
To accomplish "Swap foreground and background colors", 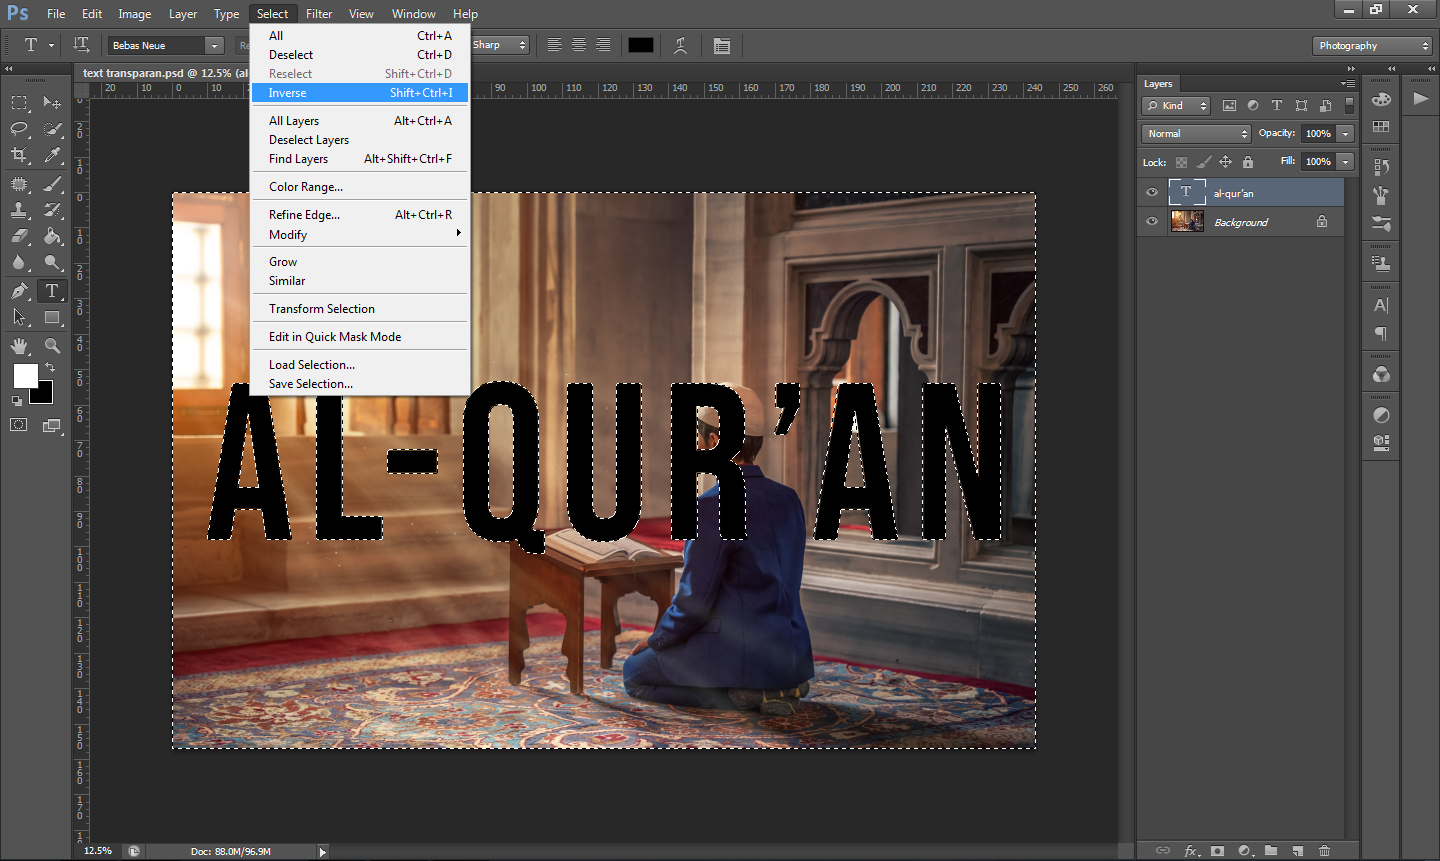I will click(50, 368).
